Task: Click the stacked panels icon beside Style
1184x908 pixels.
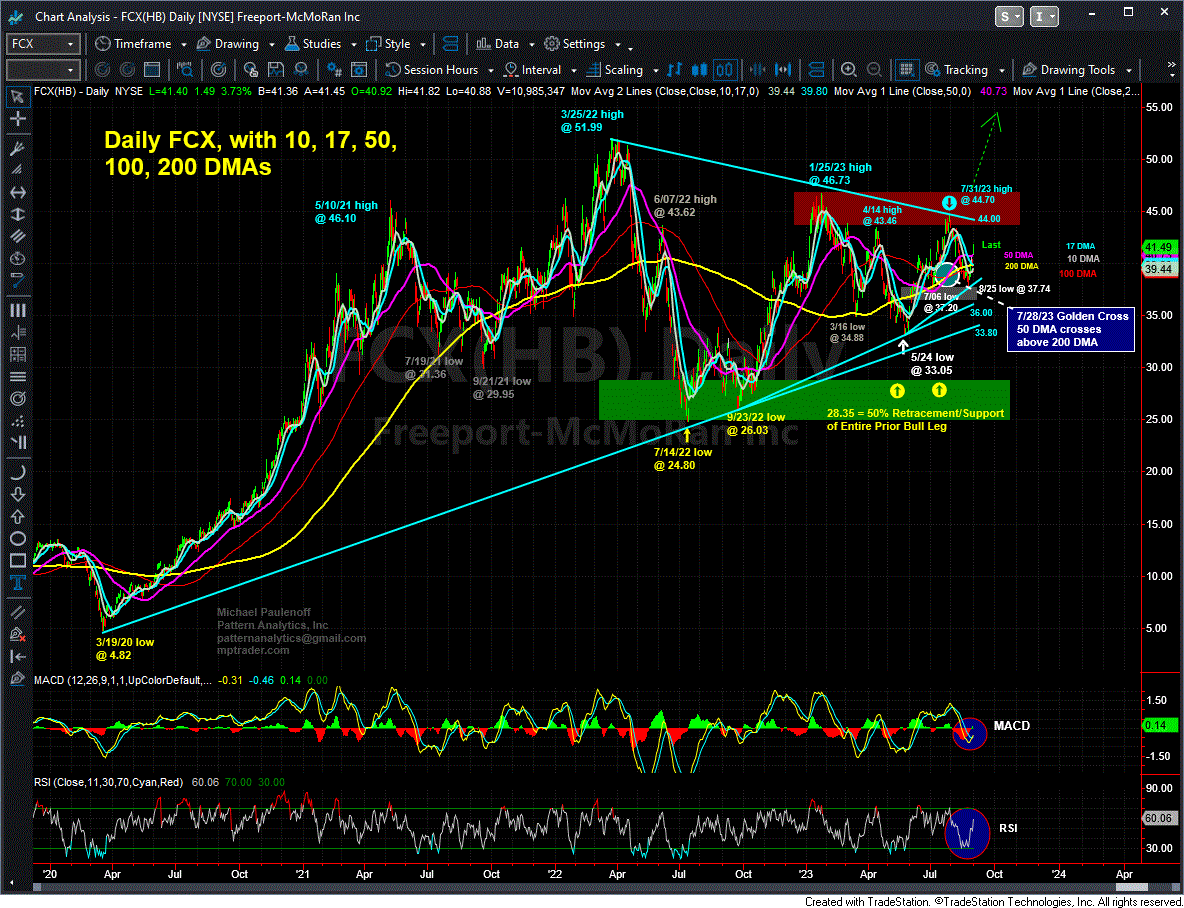Action: pyautogui.click(x=451, y=44)
